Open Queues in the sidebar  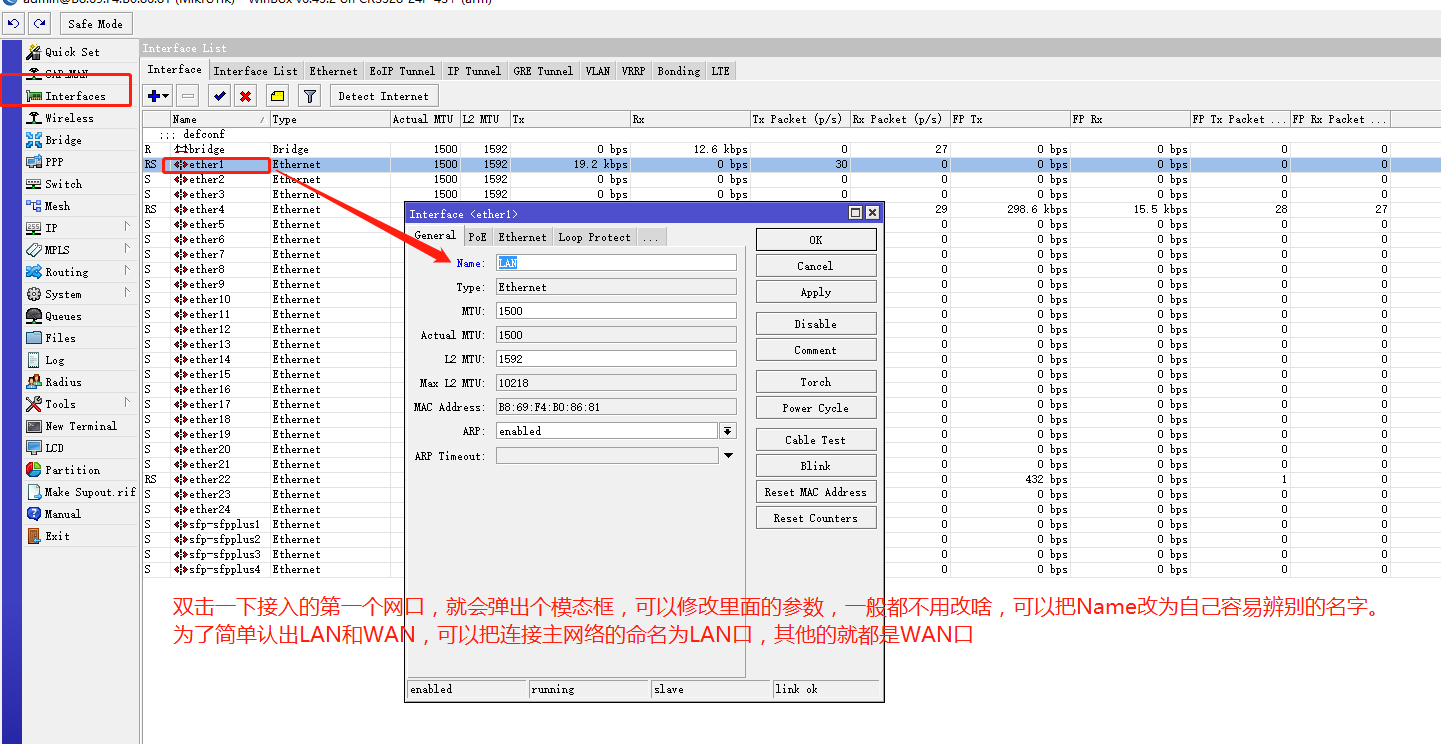[x=63, y=316]
